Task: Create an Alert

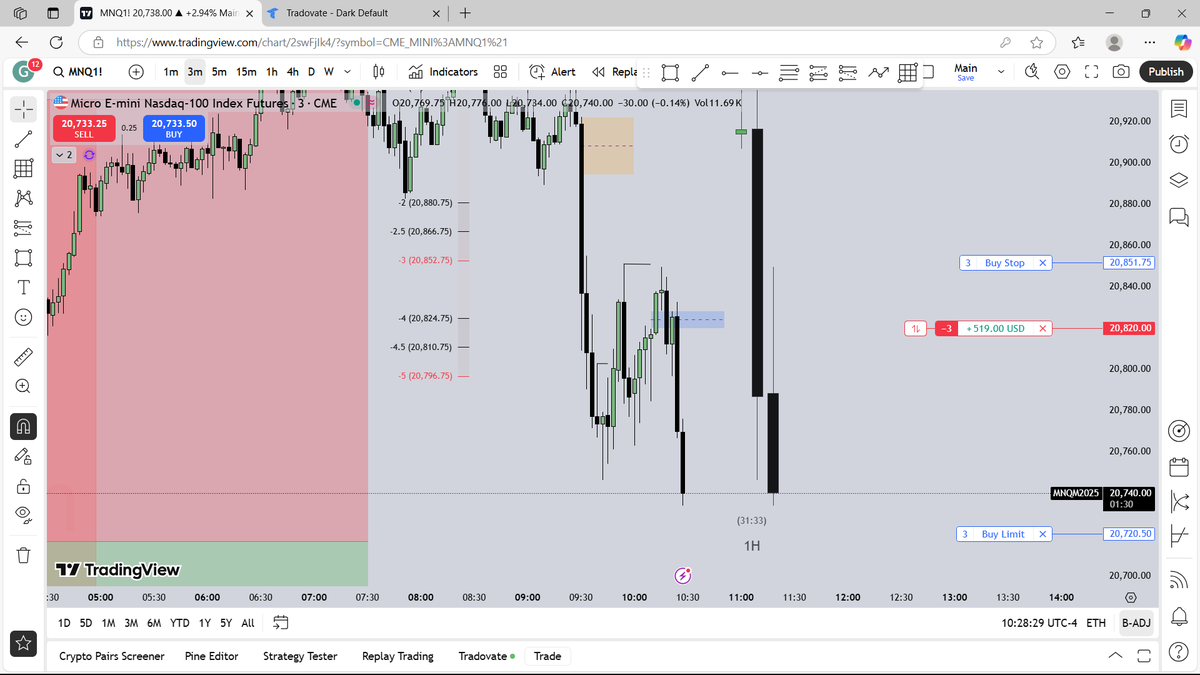Action: [x=552, y=72]
